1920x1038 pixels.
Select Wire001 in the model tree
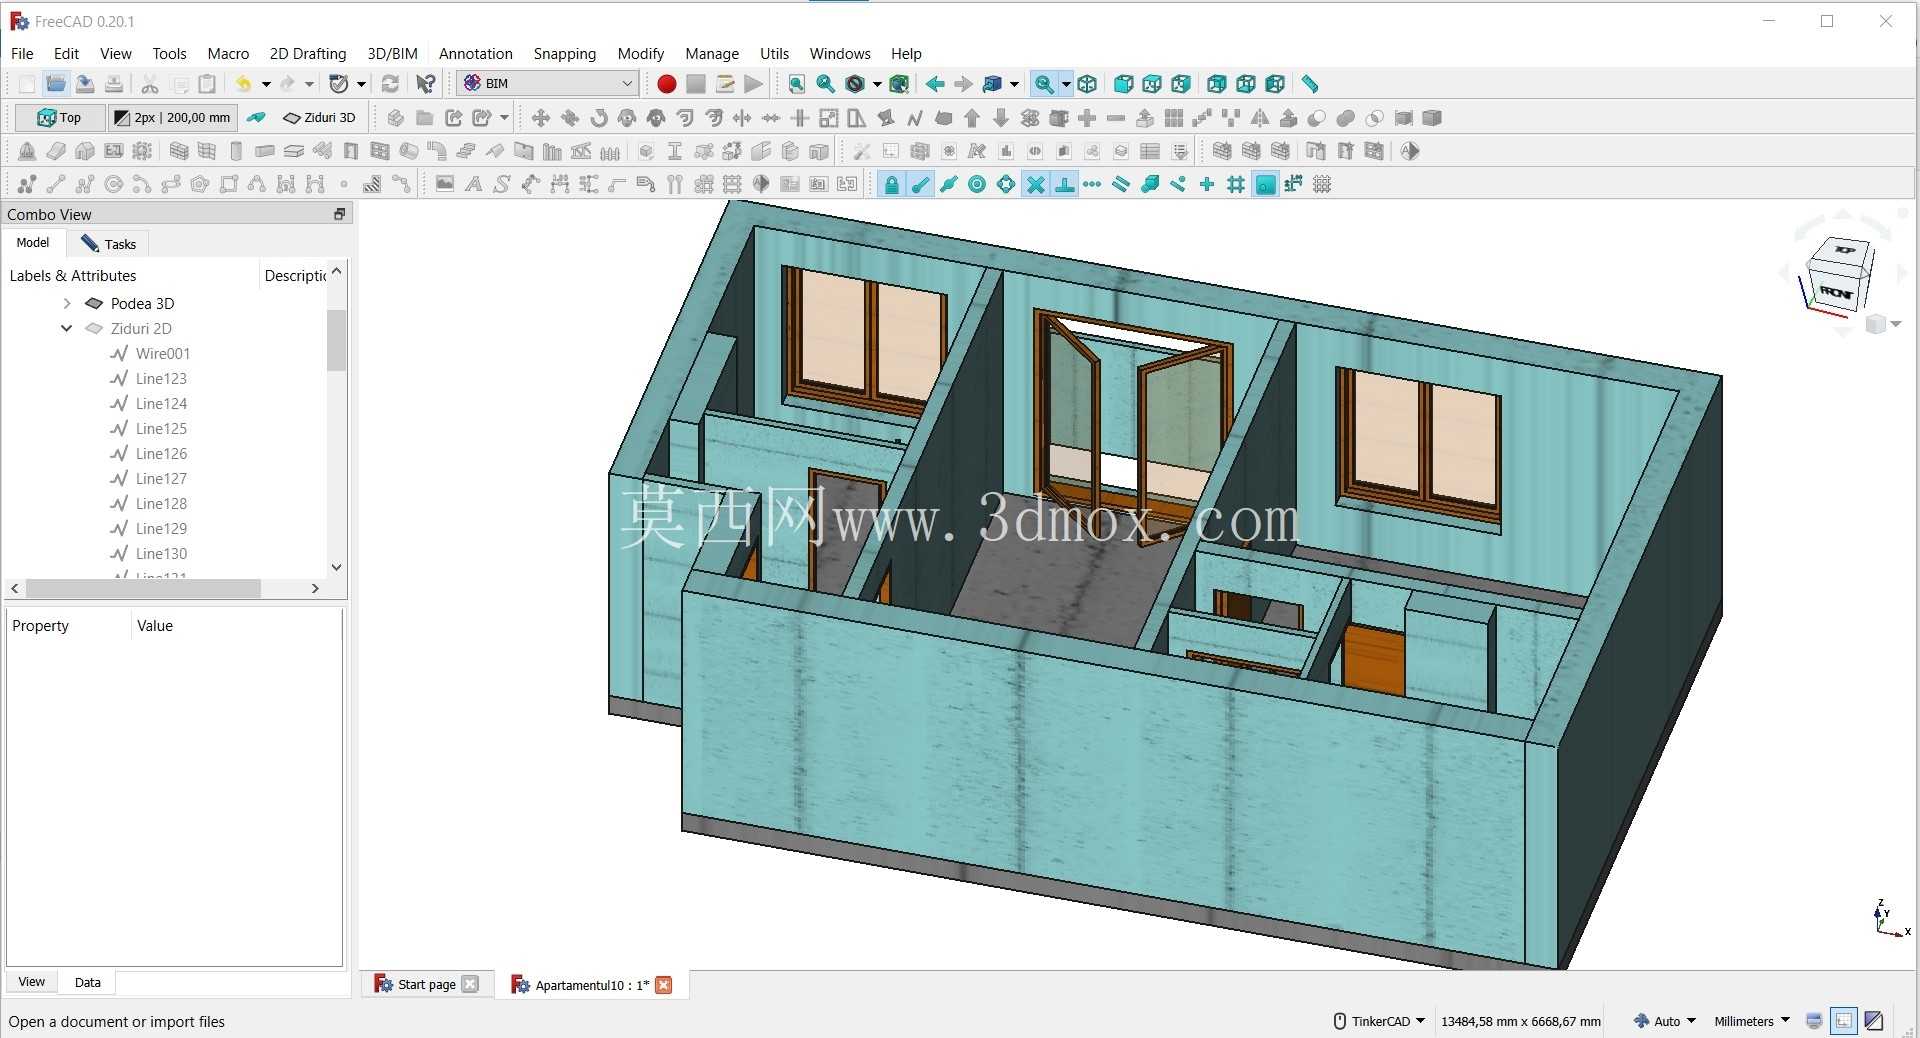pyautogui.click(x=163, y=353)
